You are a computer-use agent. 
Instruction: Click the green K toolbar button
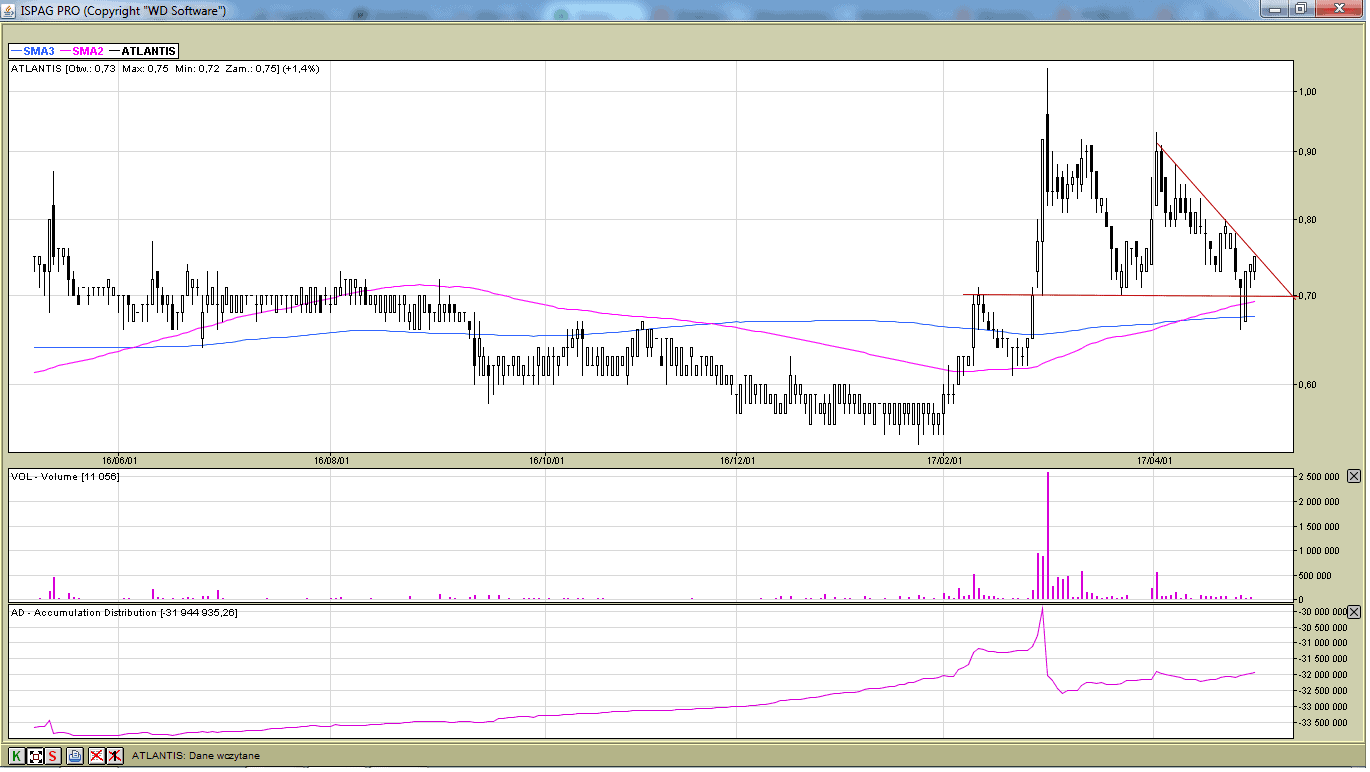pyautogui.click(x=16, y=756)
